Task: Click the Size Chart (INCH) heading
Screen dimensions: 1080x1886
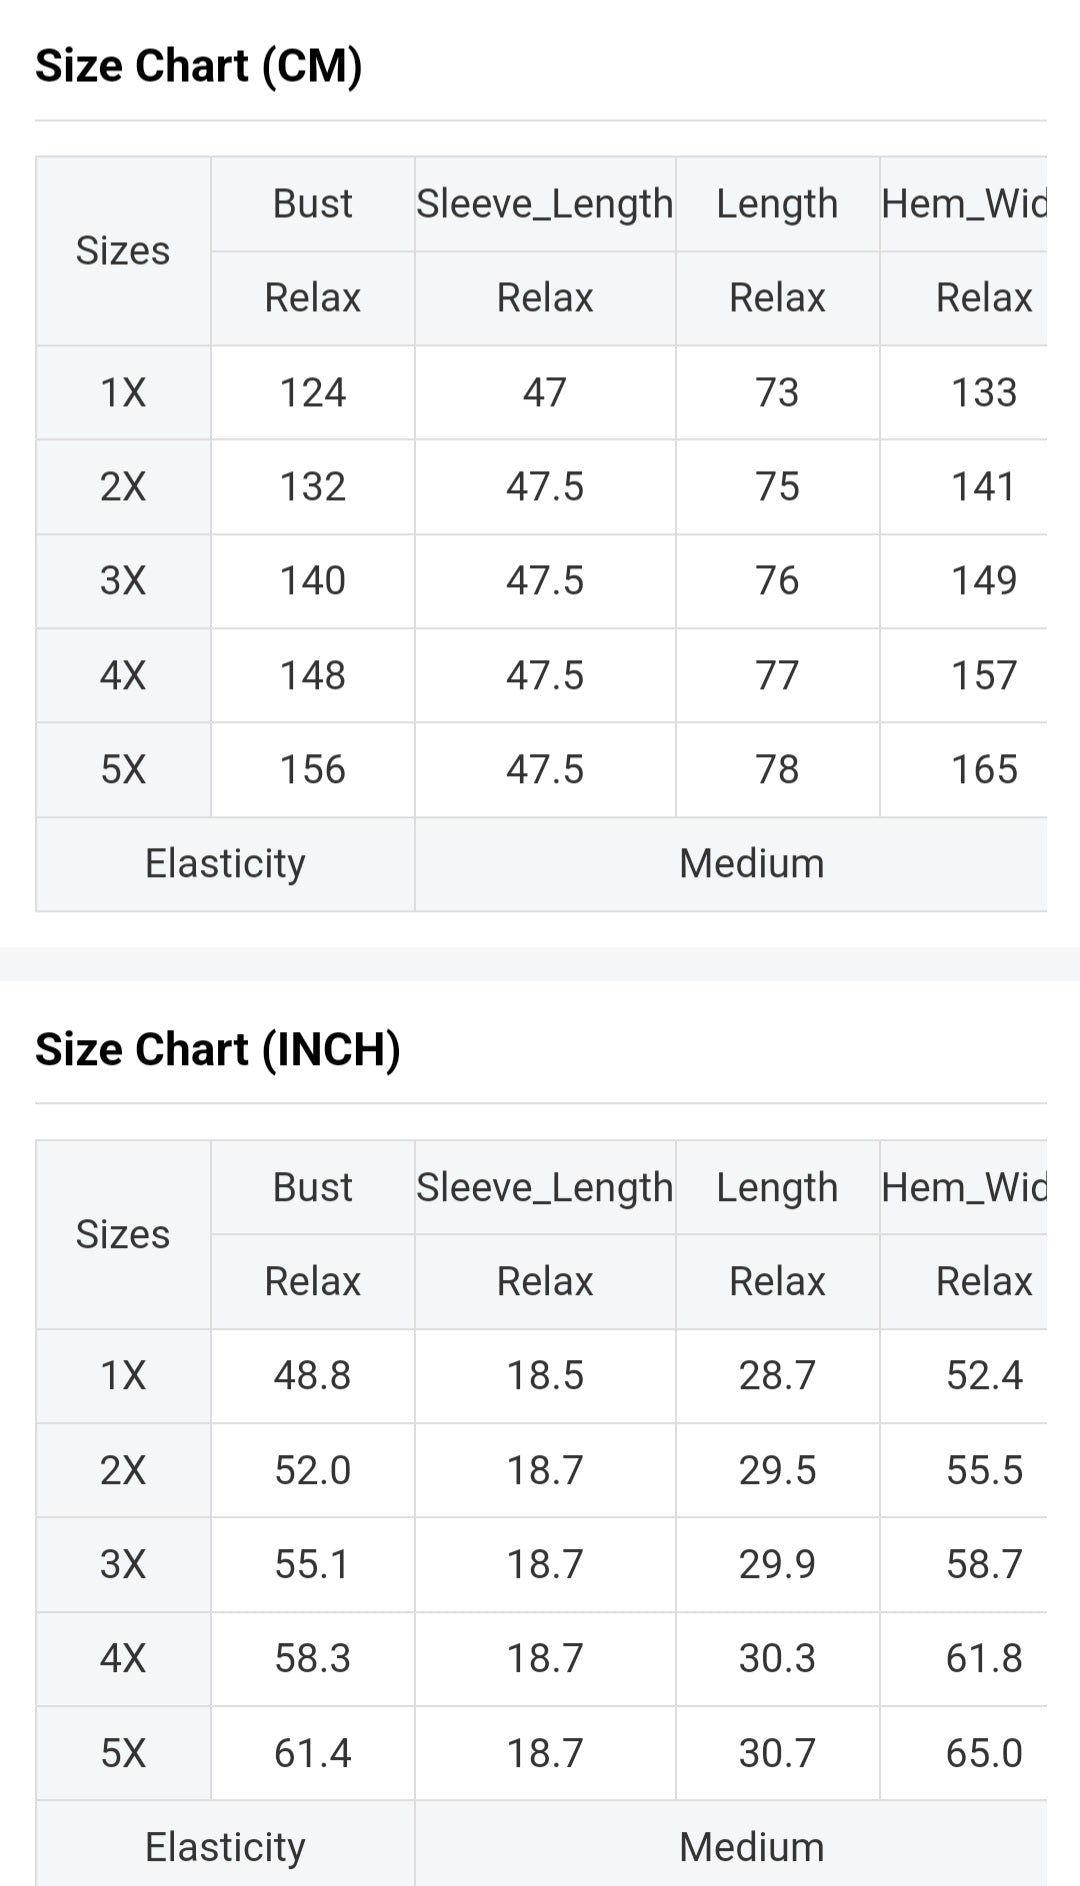Action: coord(218,1049)
